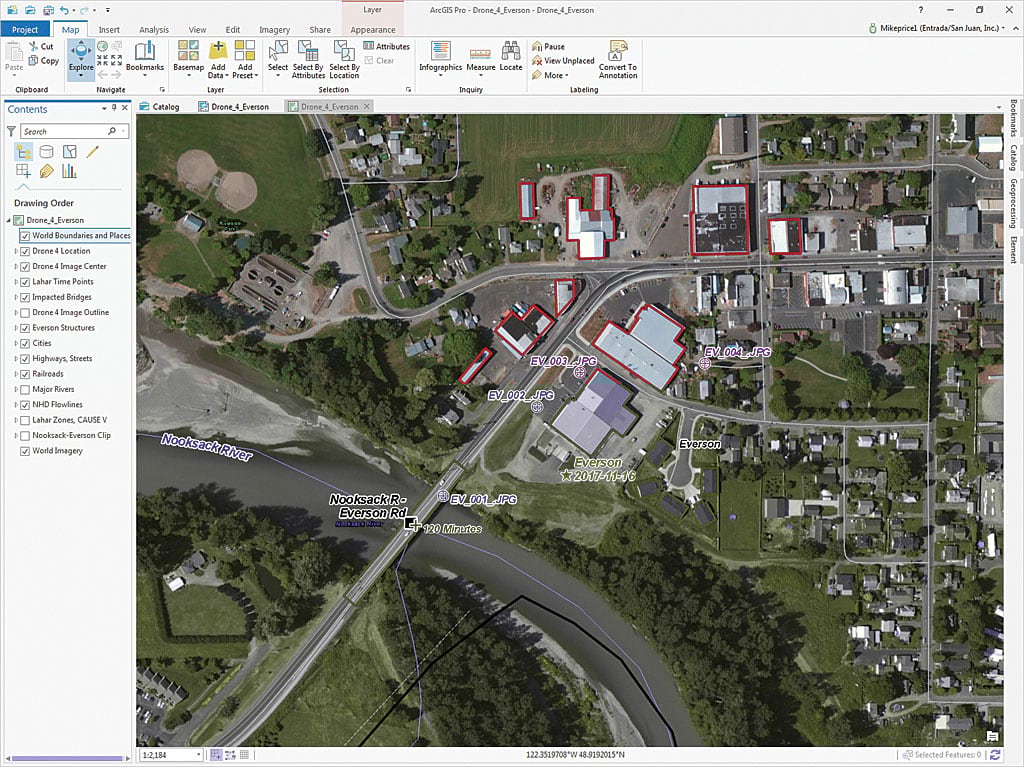Viewport: 1024px width, 767px height.
Task: Uncheck the Lahar Time Points layer
Action: click(25, 282)
